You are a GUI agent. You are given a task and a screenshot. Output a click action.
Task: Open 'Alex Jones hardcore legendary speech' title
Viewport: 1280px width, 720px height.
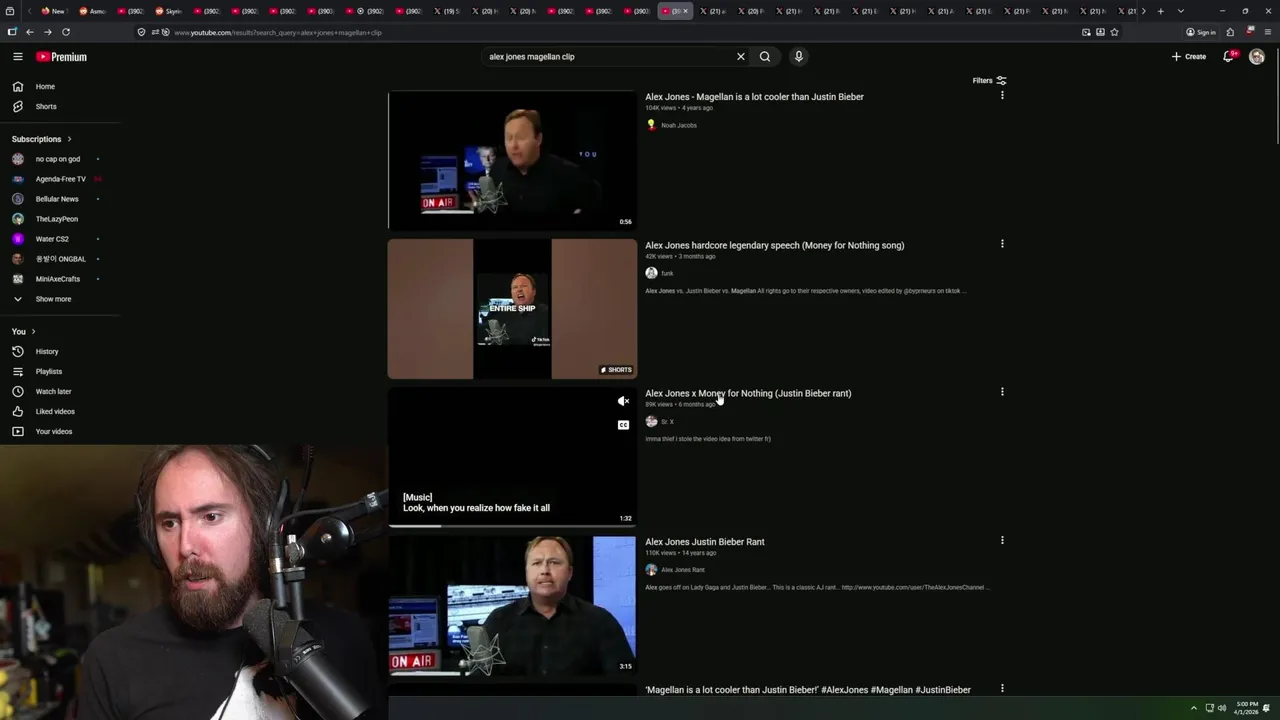(774, 245)
